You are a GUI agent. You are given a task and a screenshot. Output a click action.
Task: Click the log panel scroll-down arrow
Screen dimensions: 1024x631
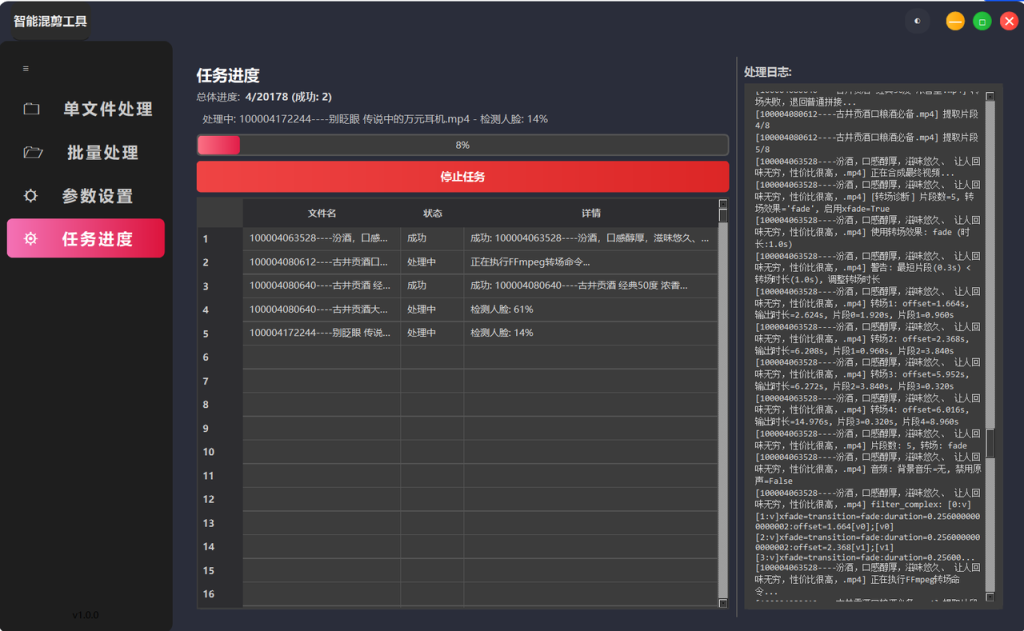point(990,597)
